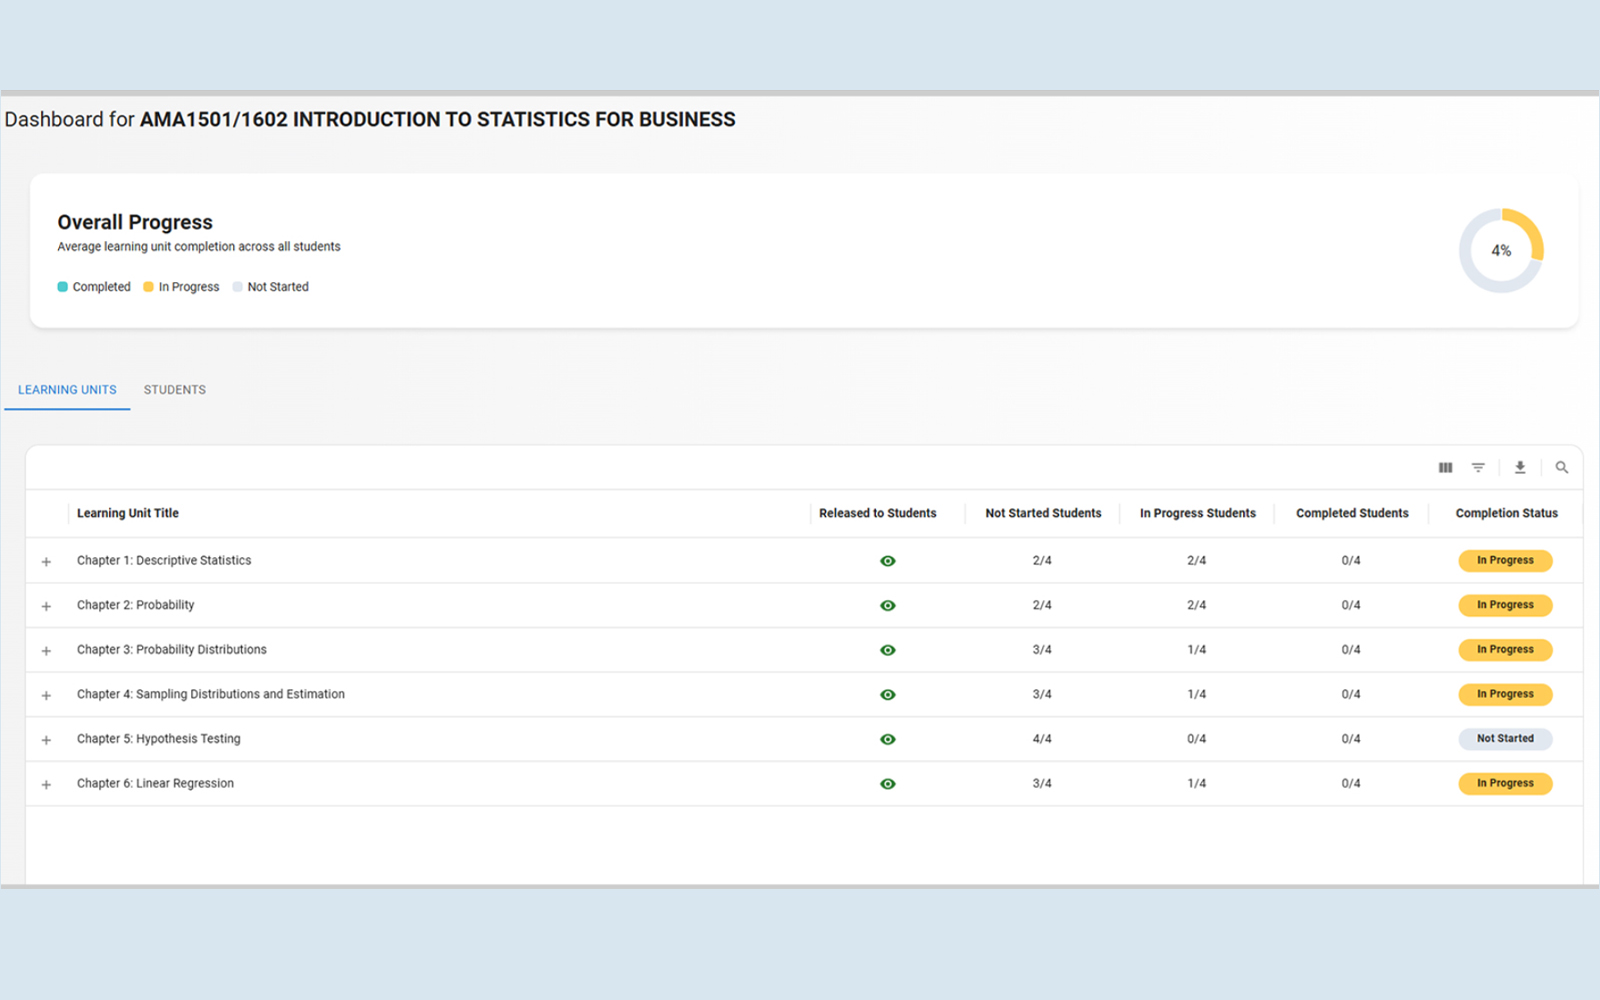Select the 'Chapter 5: Hypothesis Testing' title text

159,739
